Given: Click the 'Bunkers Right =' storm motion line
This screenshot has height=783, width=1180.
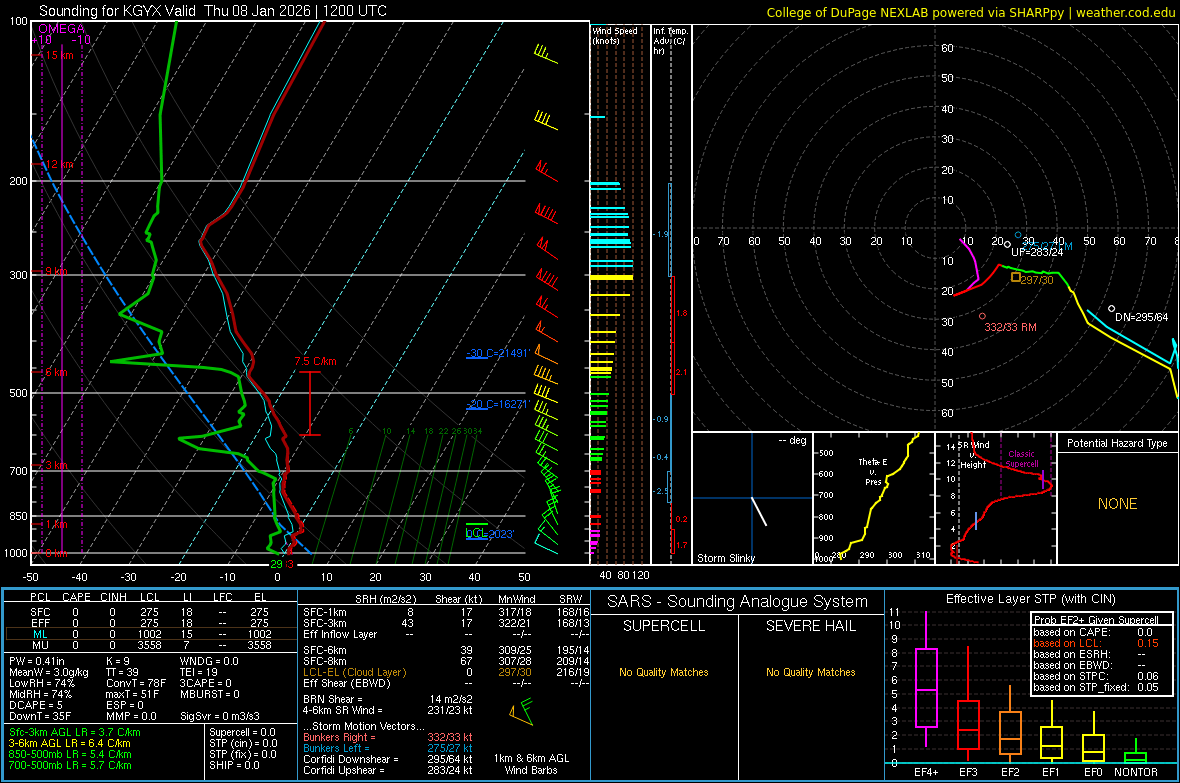Looking at the screenshot, I should tap(388, 737).
